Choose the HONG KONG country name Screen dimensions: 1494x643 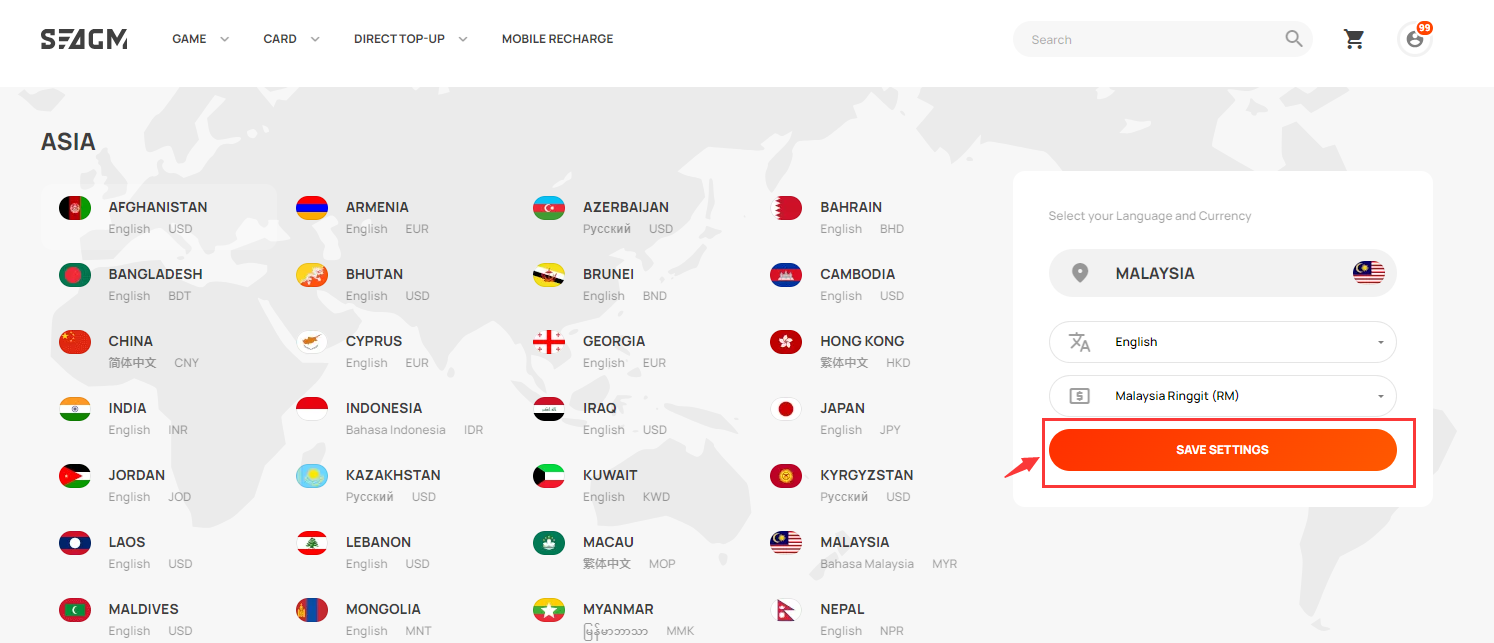(862, 341)
